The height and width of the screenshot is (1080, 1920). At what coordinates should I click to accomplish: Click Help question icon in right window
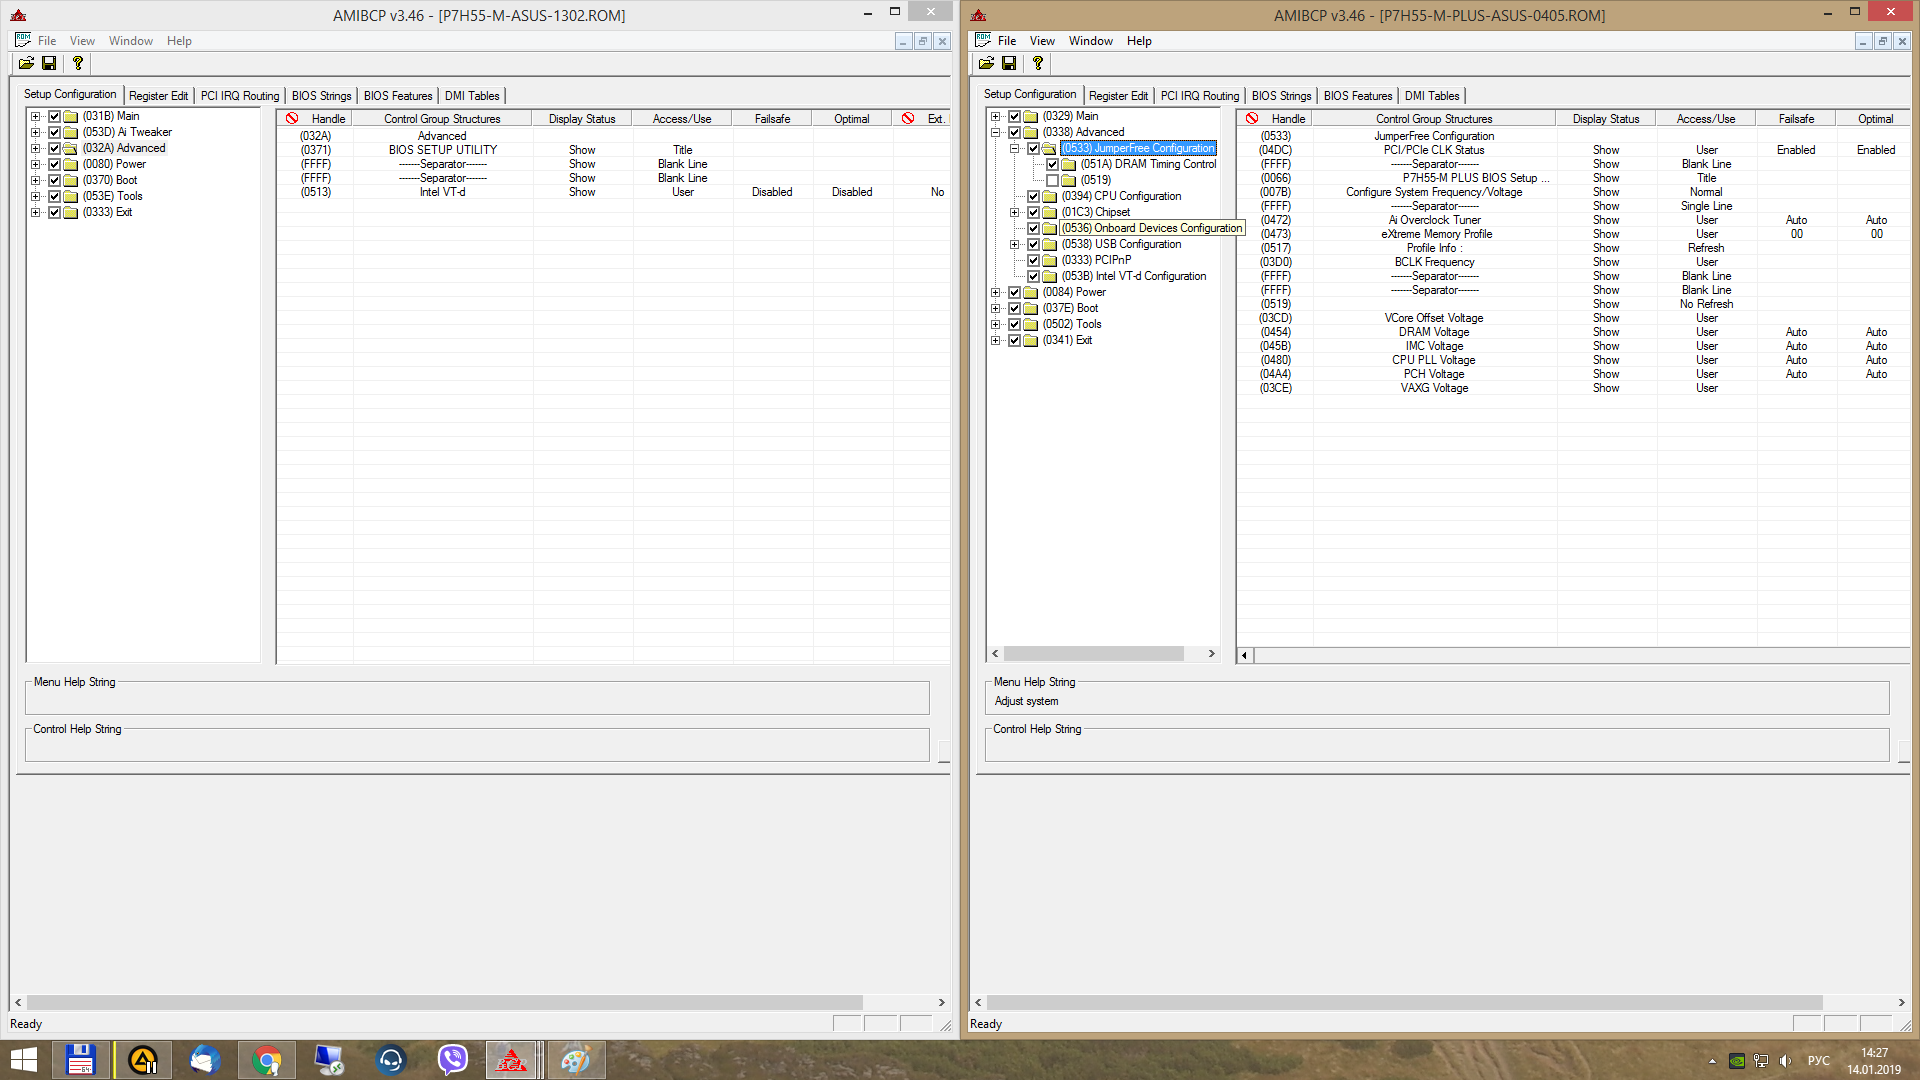coord(1038,63)
